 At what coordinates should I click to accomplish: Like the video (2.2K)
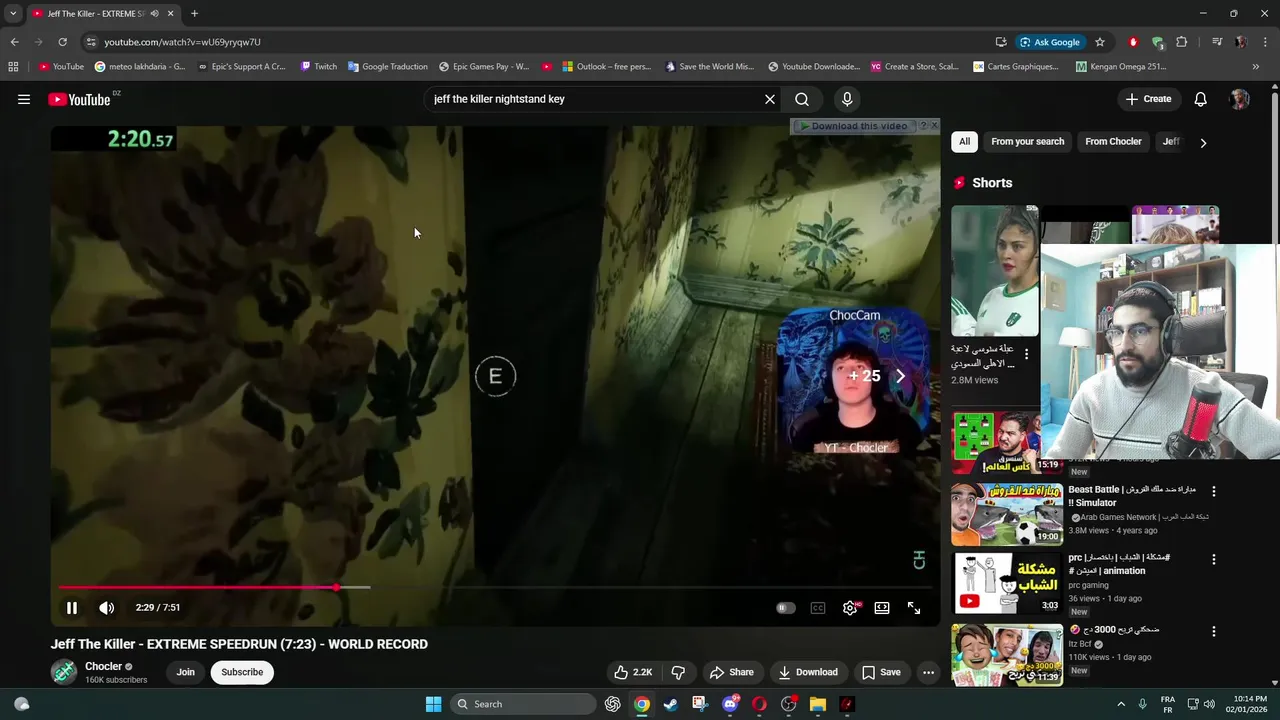click(633, 672)
